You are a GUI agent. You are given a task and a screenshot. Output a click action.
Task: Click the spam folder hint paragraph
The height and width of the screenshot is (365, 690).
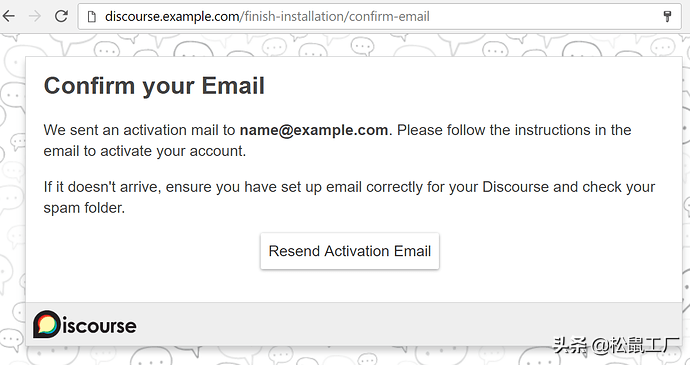click(x=349, y=197)
